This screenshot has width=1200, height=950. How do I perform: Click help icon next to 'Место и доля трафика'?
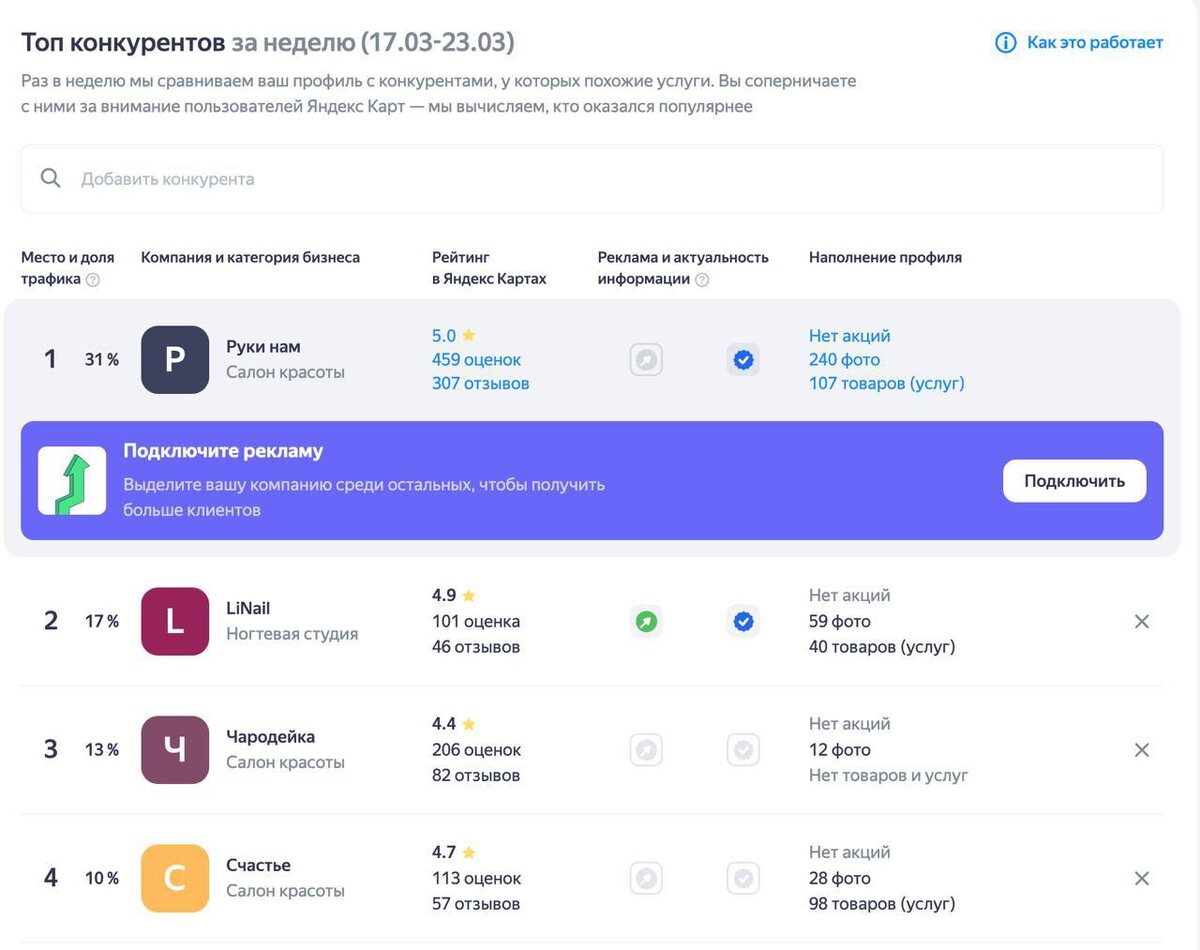93,280
